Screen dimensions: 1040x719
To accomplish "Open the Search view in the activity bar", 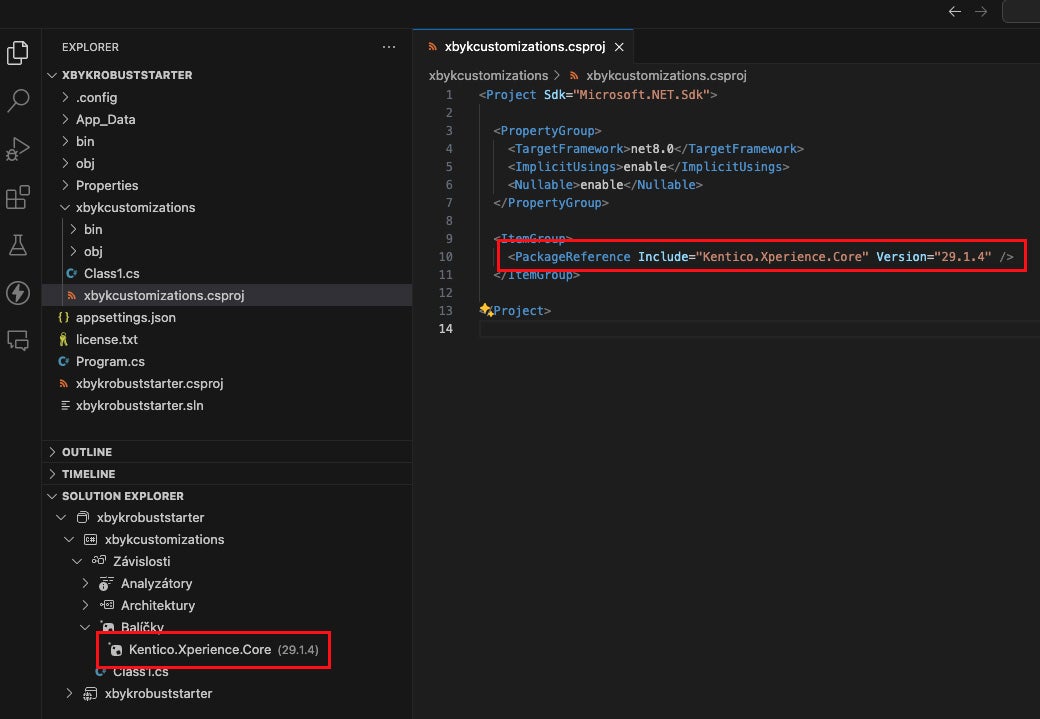I will (18, 100).
